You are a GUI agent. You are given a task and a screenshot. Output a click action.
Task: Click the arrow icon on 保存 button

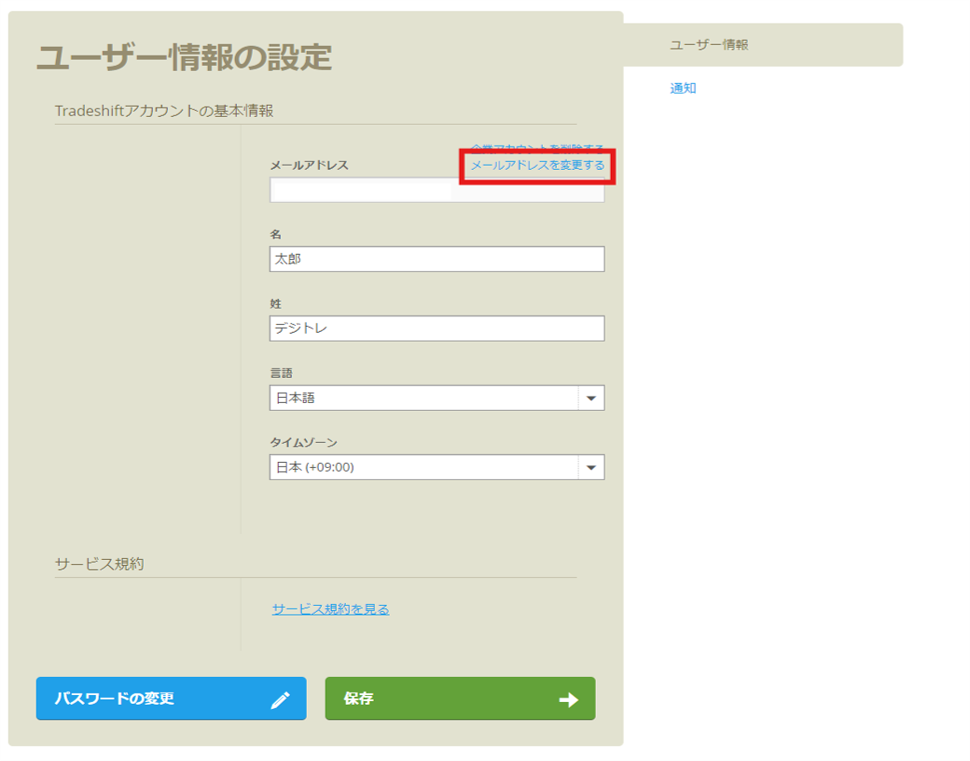(568, 700)
